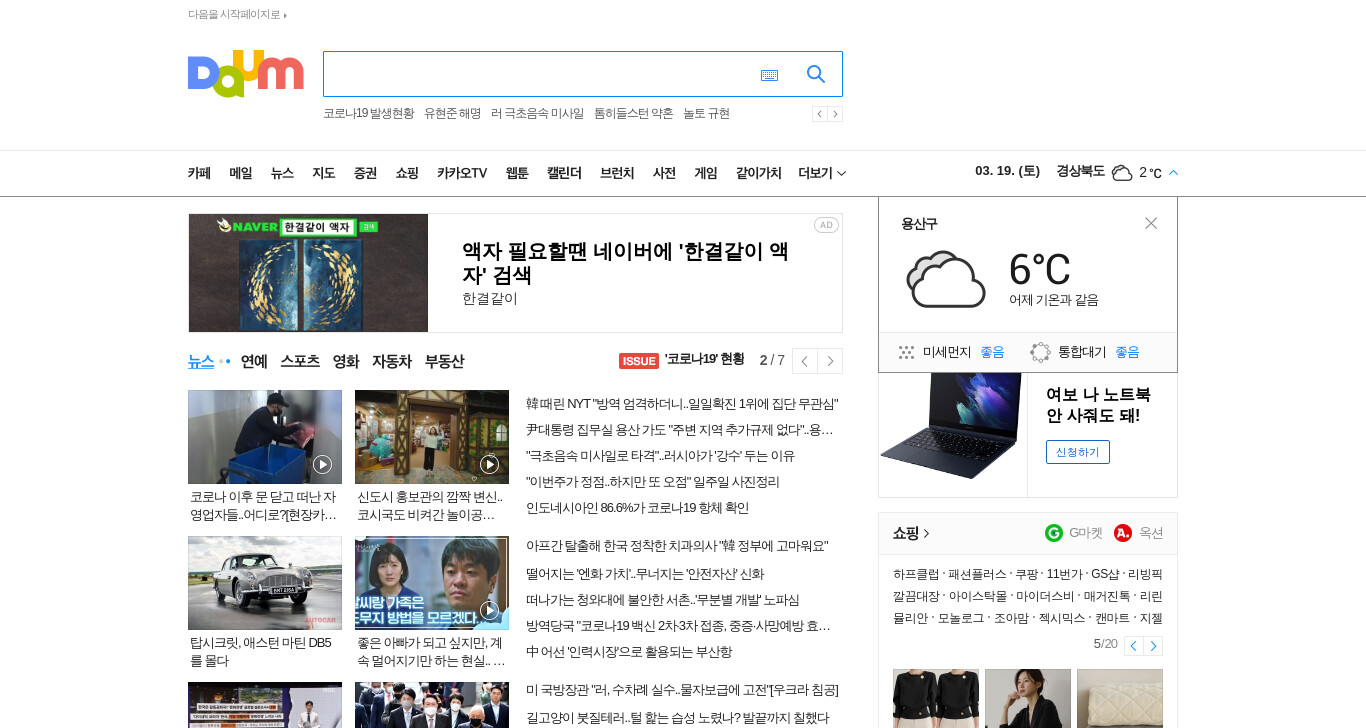Go to next shopping page arrow
This screenshot has height=728, width=1366.
[x=1153, y=646]
